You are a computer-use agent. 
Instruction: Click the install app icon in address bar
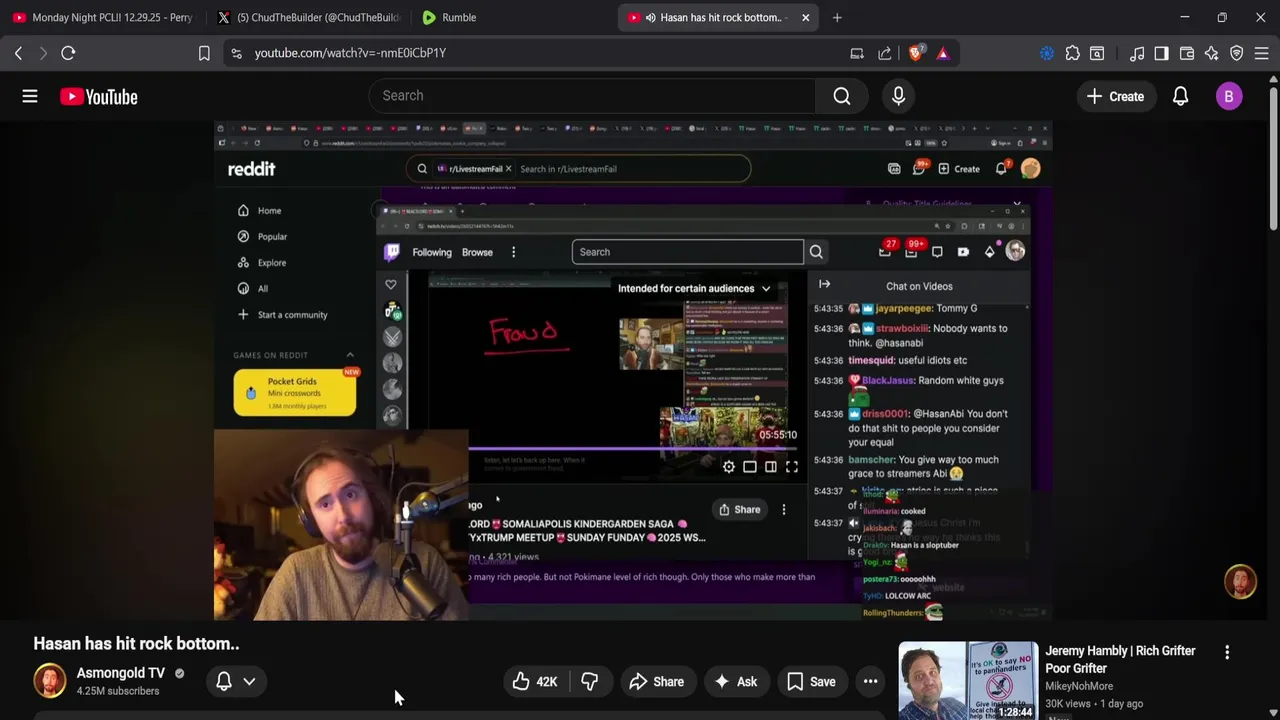857,53
